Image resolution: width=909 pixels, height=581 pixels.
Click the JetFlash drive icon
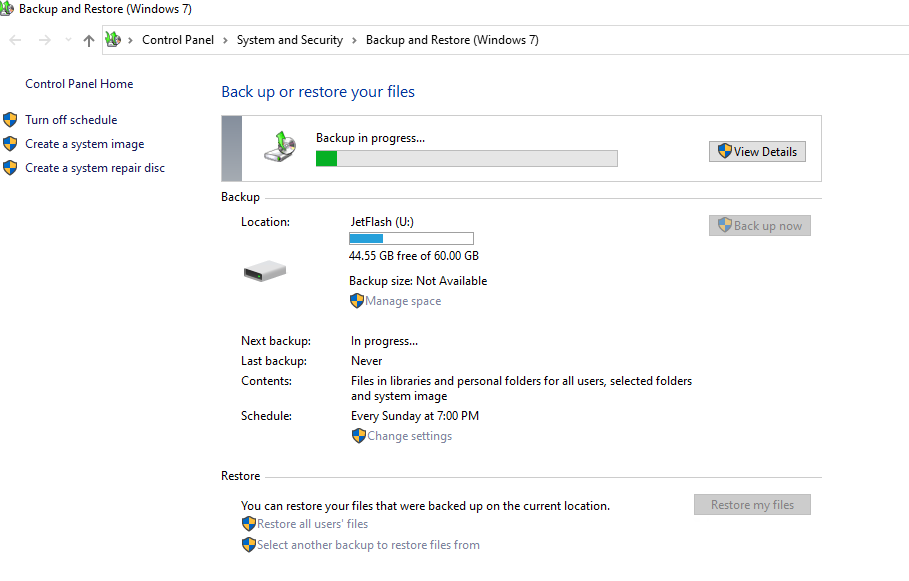pyautogui.click(x=265, y=271)
